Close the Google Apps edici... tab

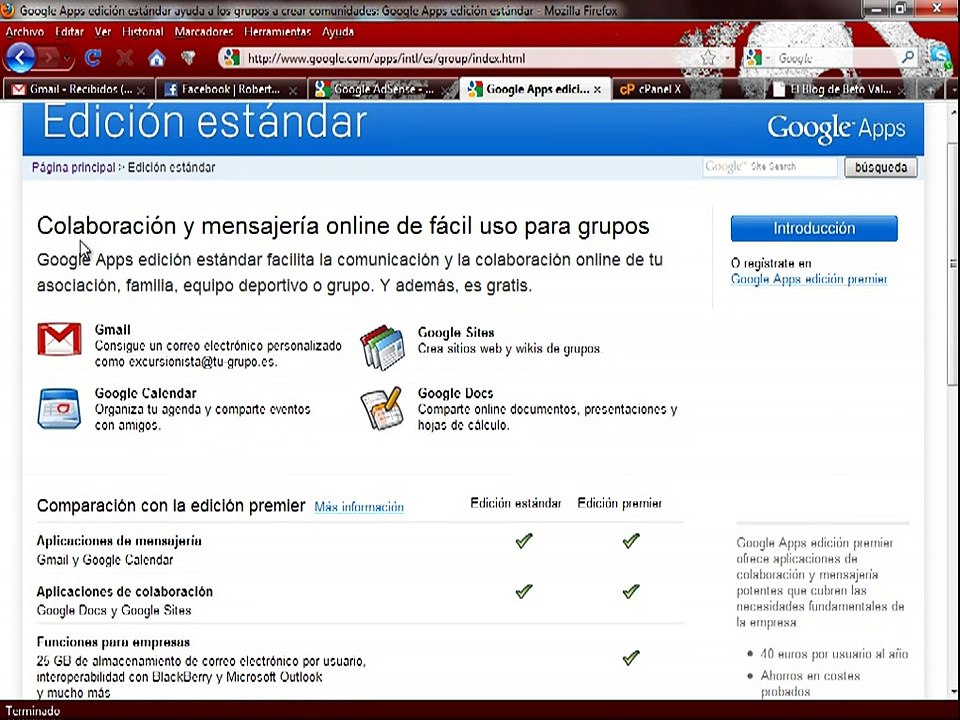click(598, 90)
